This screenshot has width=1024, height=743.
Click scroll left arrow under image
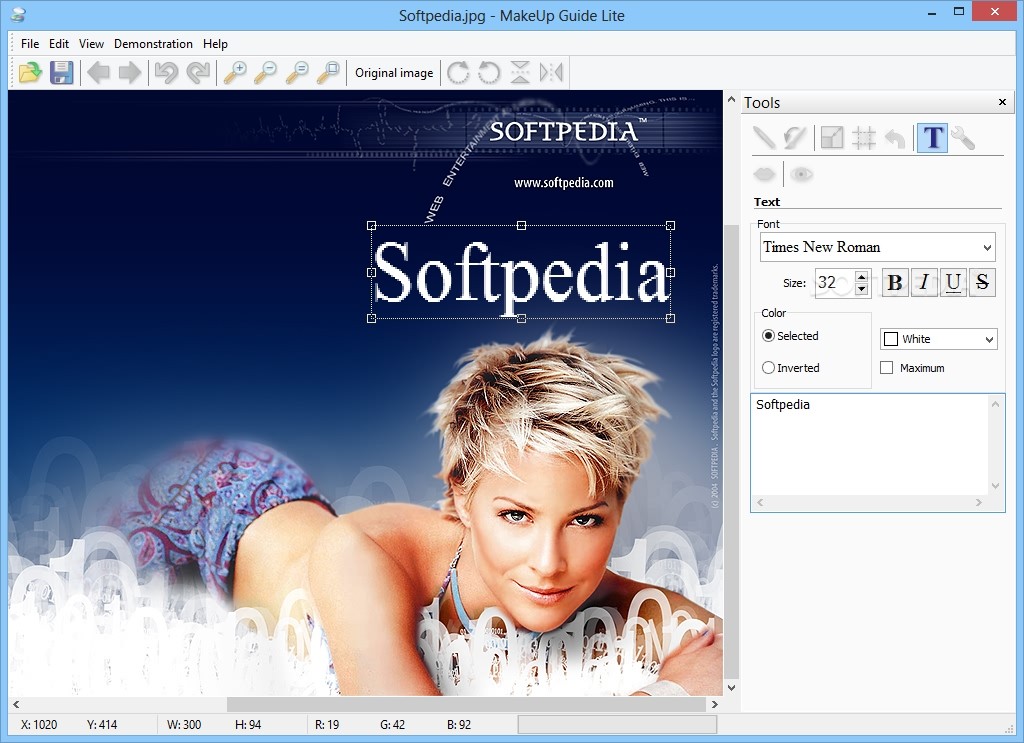click(x=16, y=704)
